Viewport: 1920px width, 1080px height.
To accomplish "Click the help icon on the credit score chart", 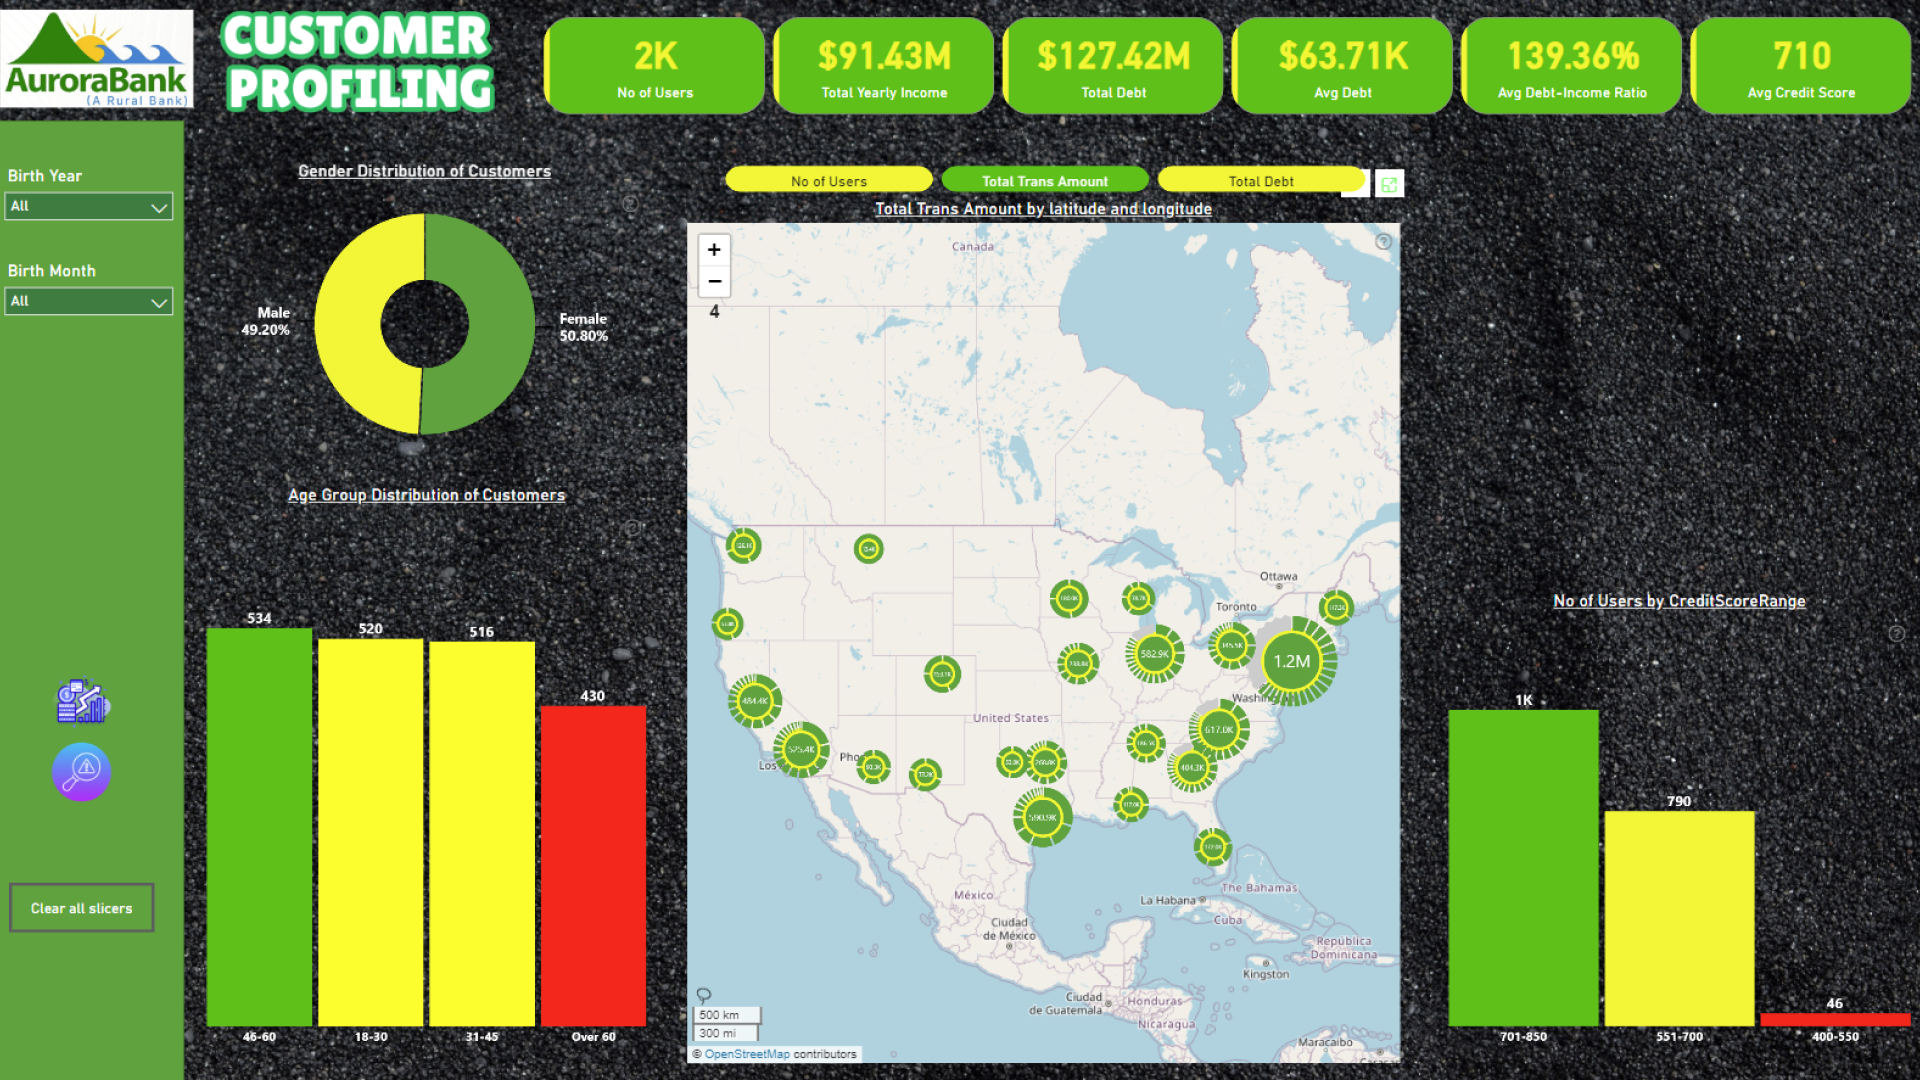I will tap(1896, 633).
